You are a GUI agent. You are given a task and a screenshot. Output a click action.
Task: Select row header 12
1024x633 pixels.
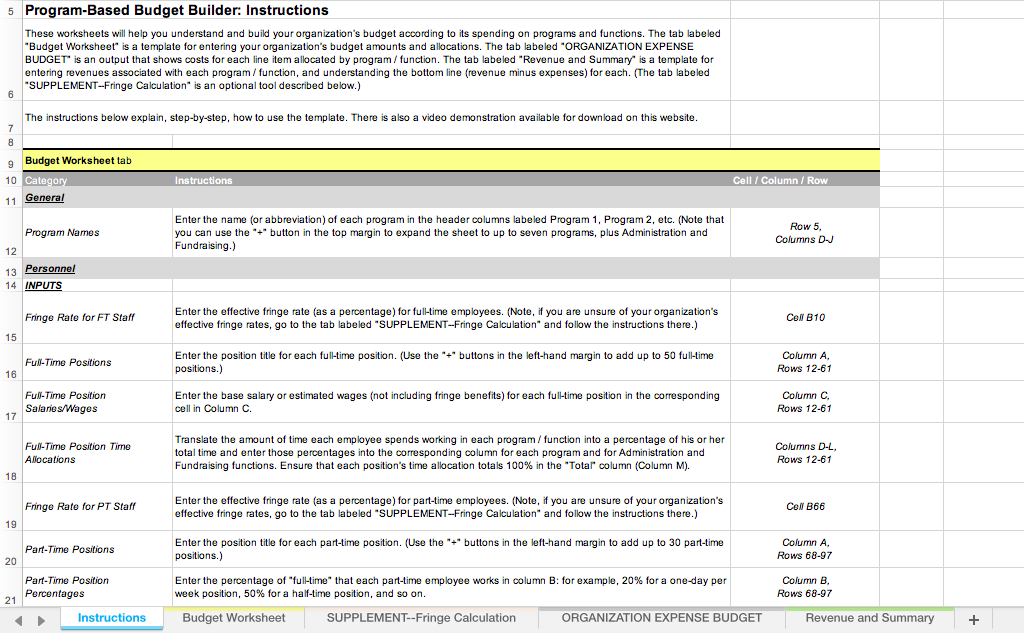click(x=10, y=251)
